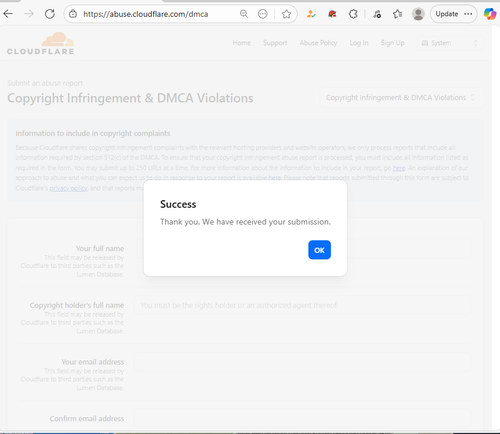Viewport: 500px width, 434px height.
Task: Click 'Thank you. We have received your submission.' text
Action: click(245, 222)
